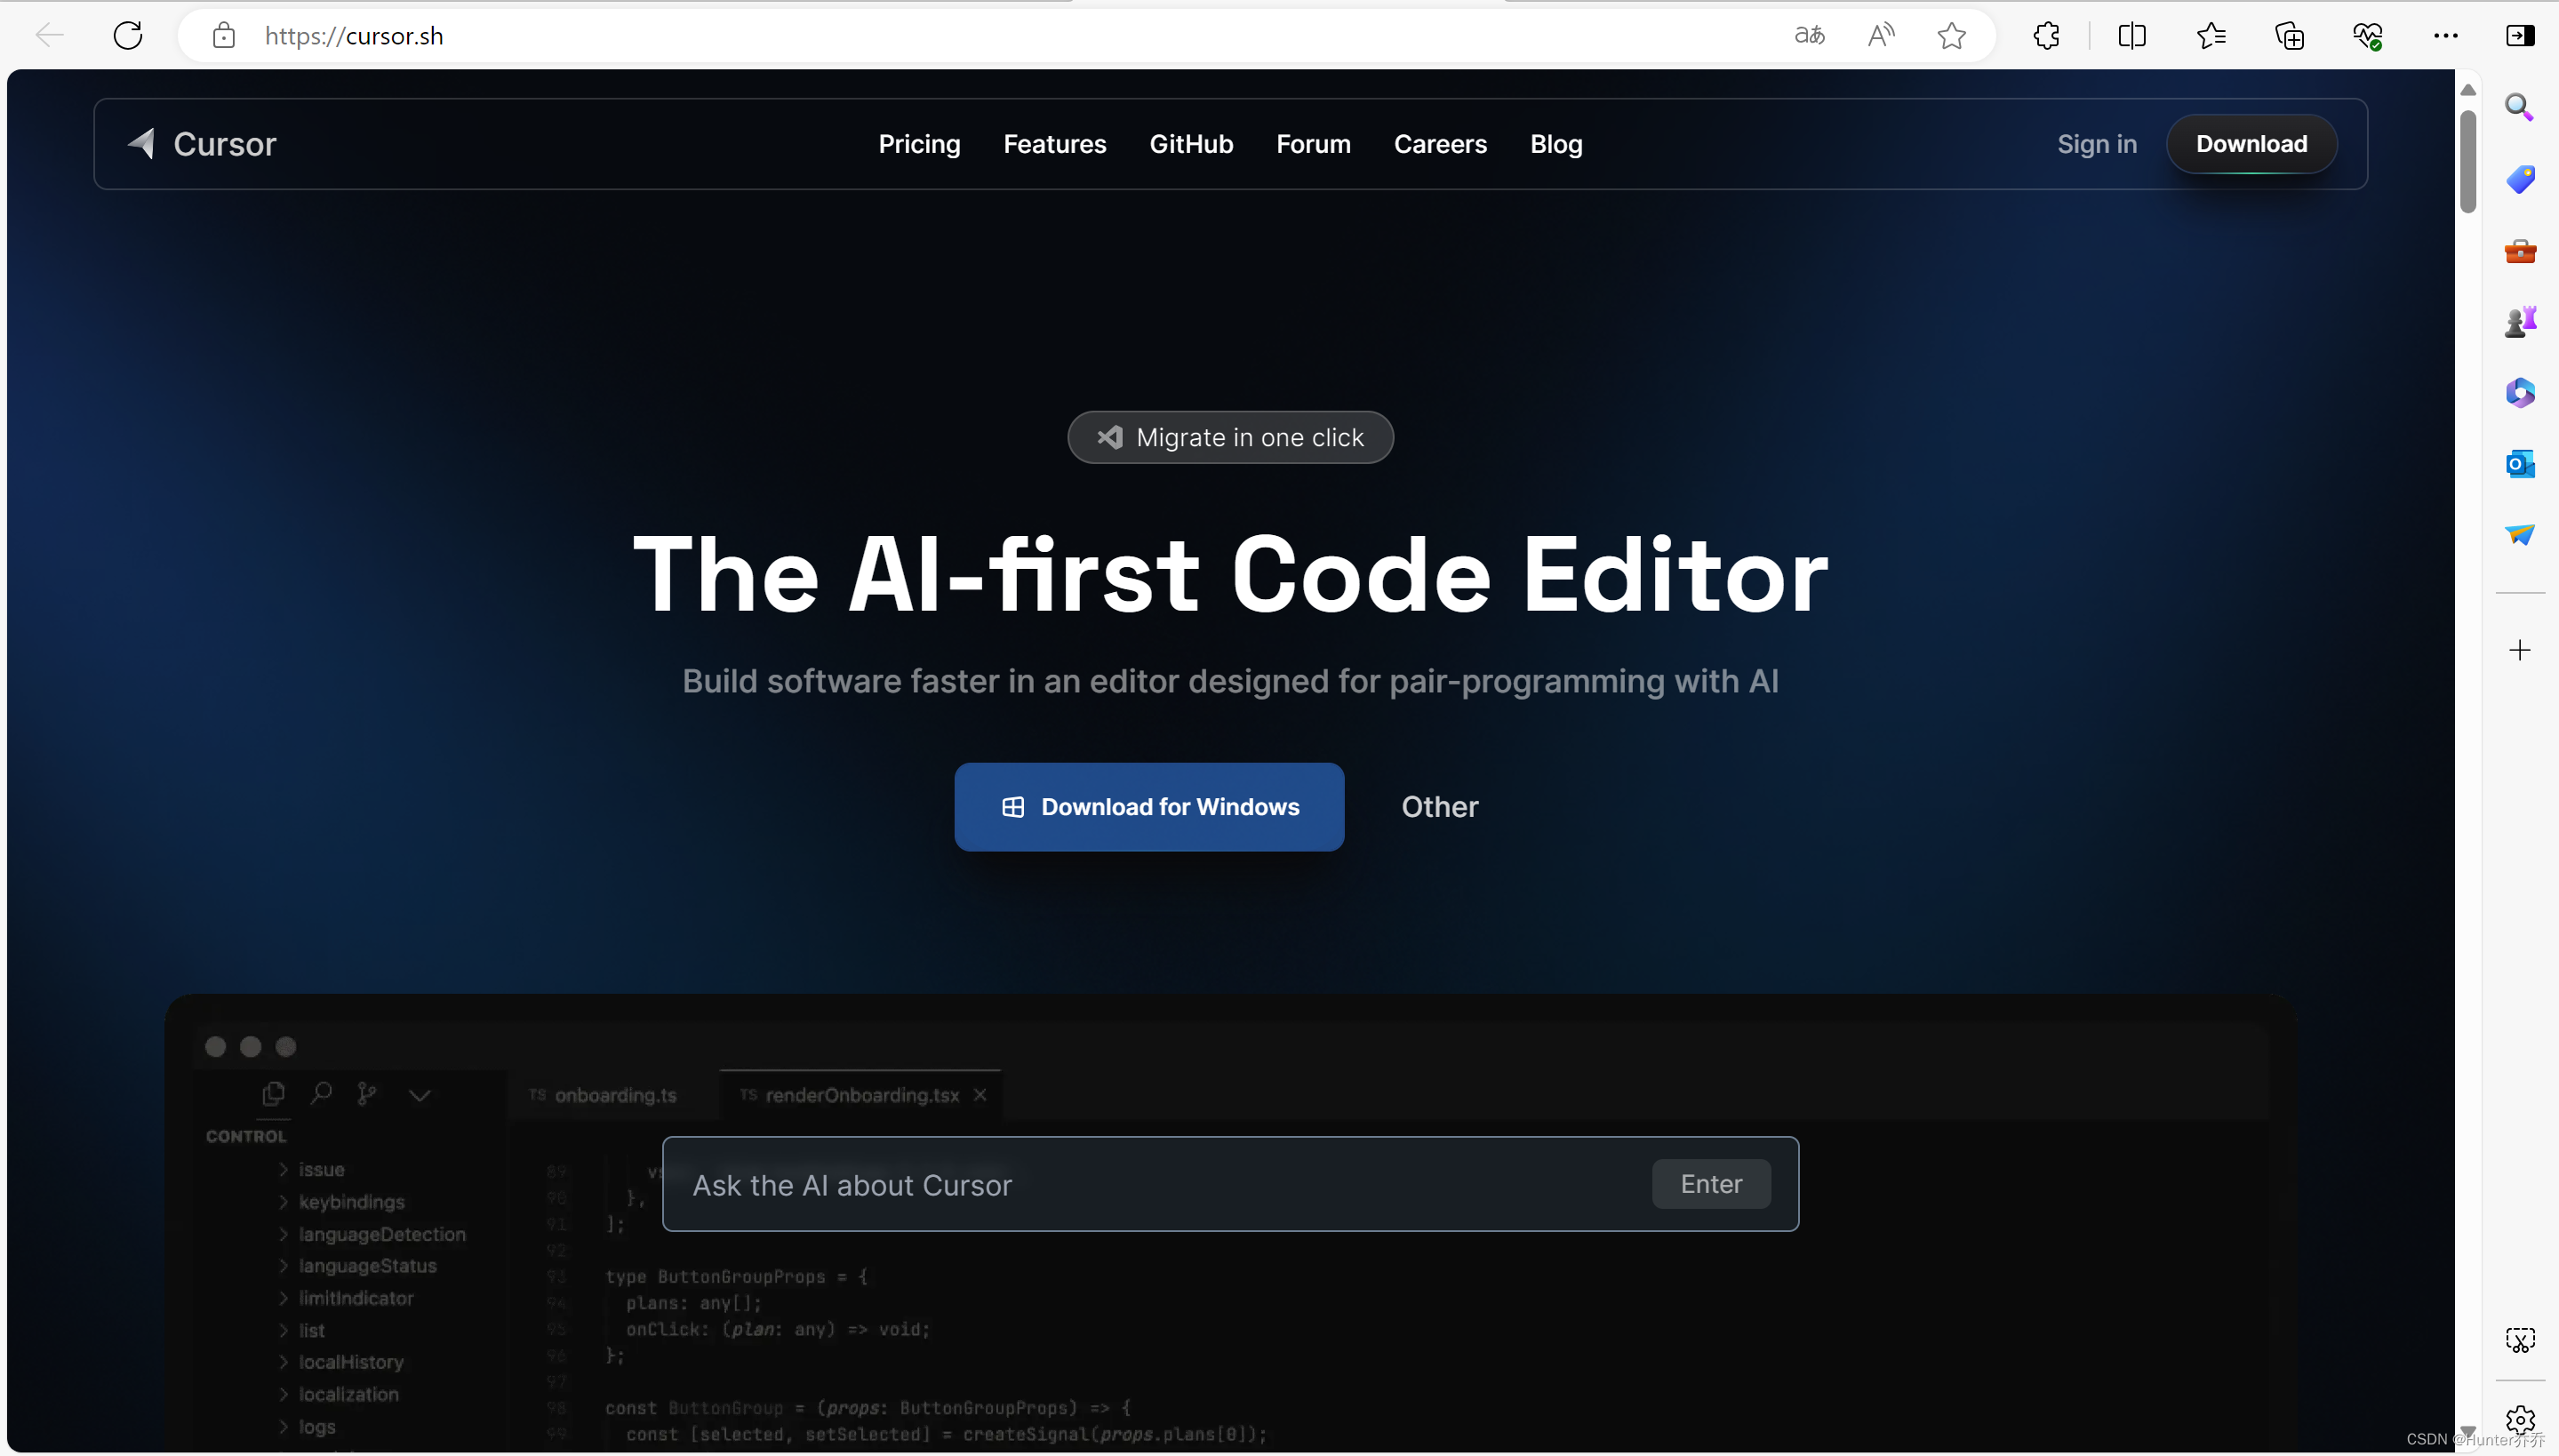Open the browser extensions puzzle icon
The height and width of the screenshot is (1456, 2559).
(2046, 36)
